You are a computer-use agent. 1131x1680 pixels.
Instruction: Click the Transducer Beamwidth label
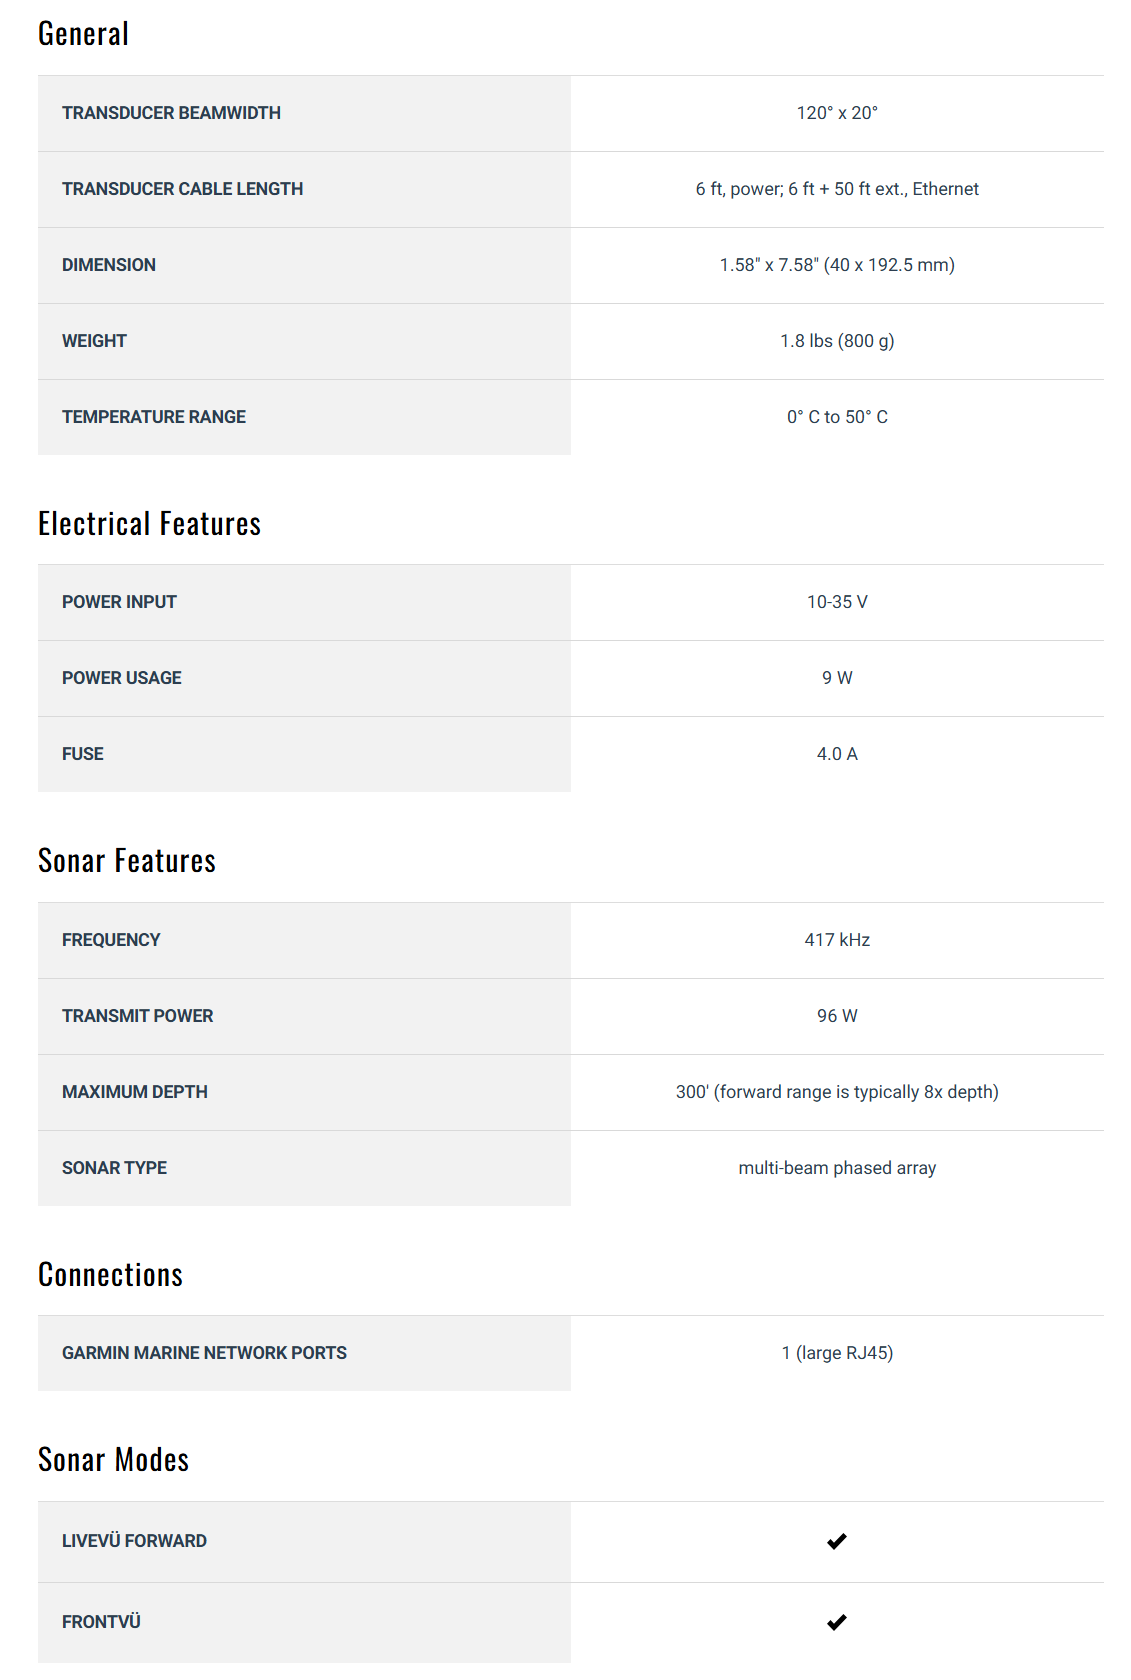coord(171,113)
